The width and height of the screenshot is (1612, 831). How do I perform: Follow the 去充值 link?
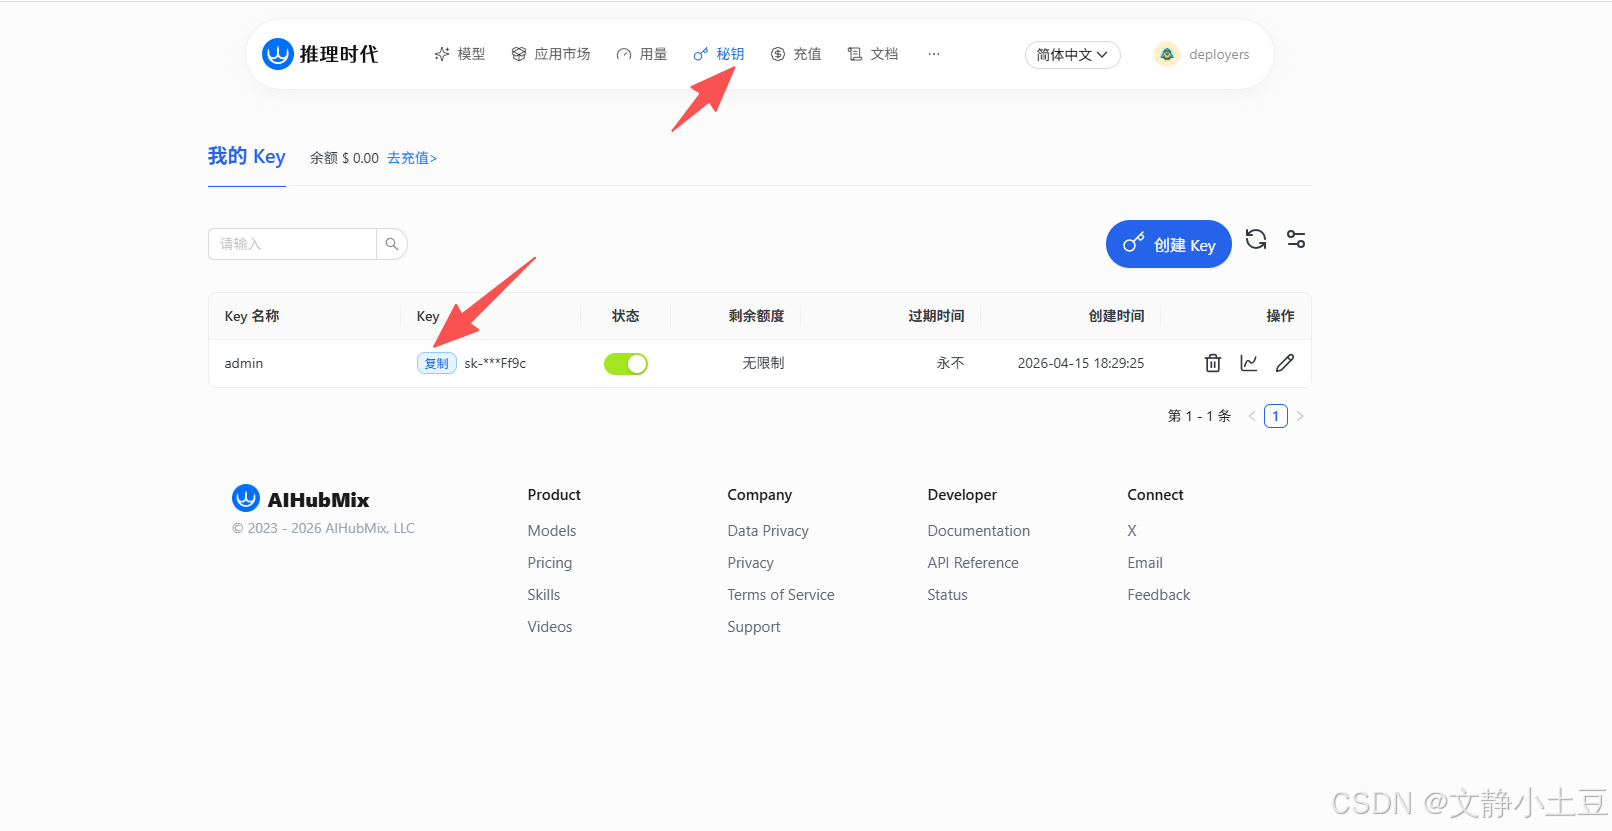[x=412, y=158]
